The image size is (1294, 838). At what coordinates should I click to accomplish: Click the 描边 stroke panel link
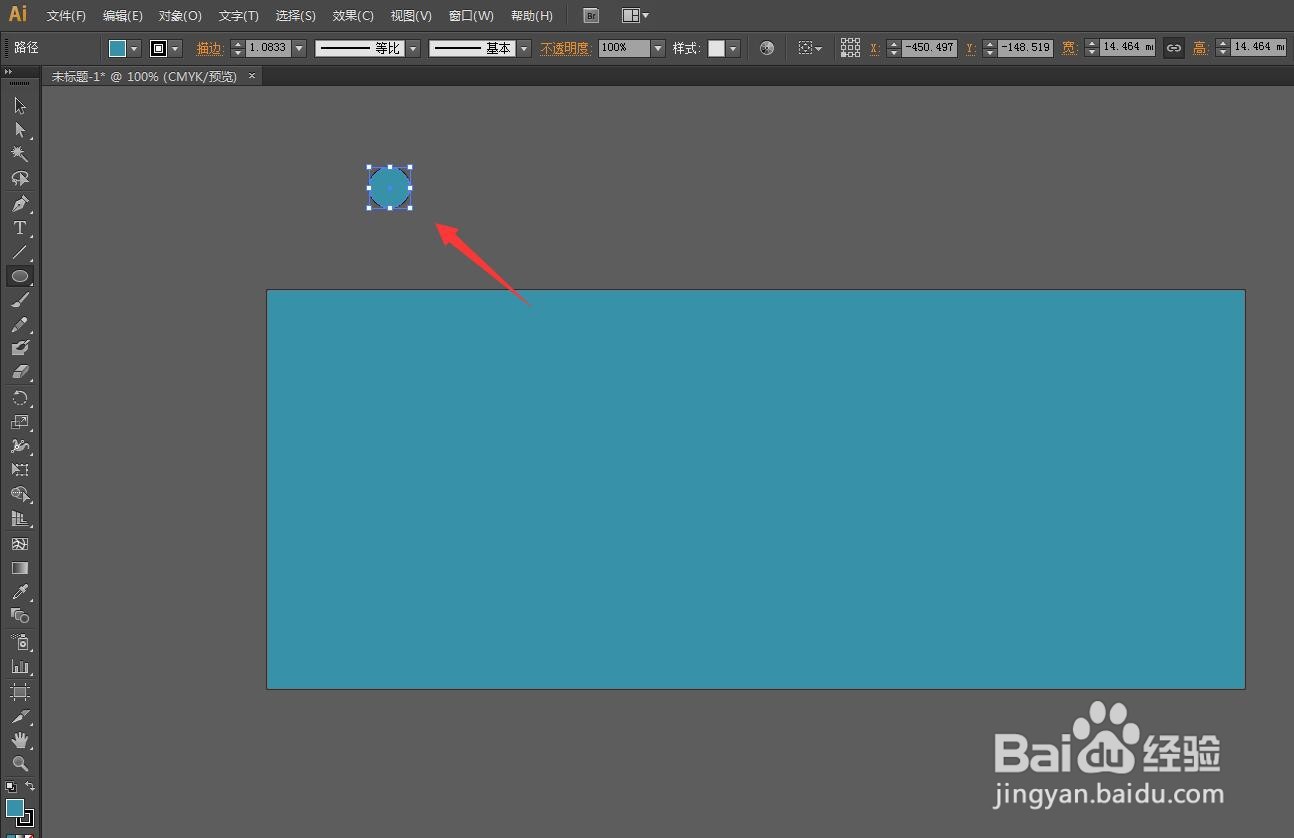tap(210, 48)
